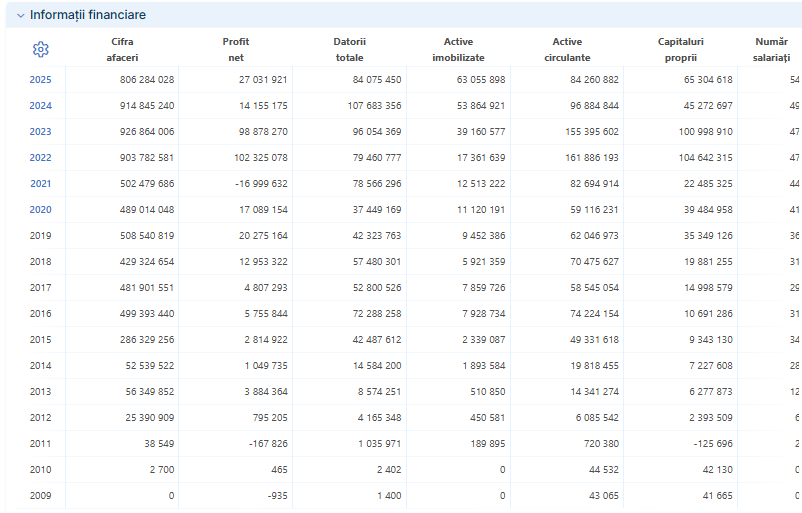Select the 2013 year row label

pos(40,392)
